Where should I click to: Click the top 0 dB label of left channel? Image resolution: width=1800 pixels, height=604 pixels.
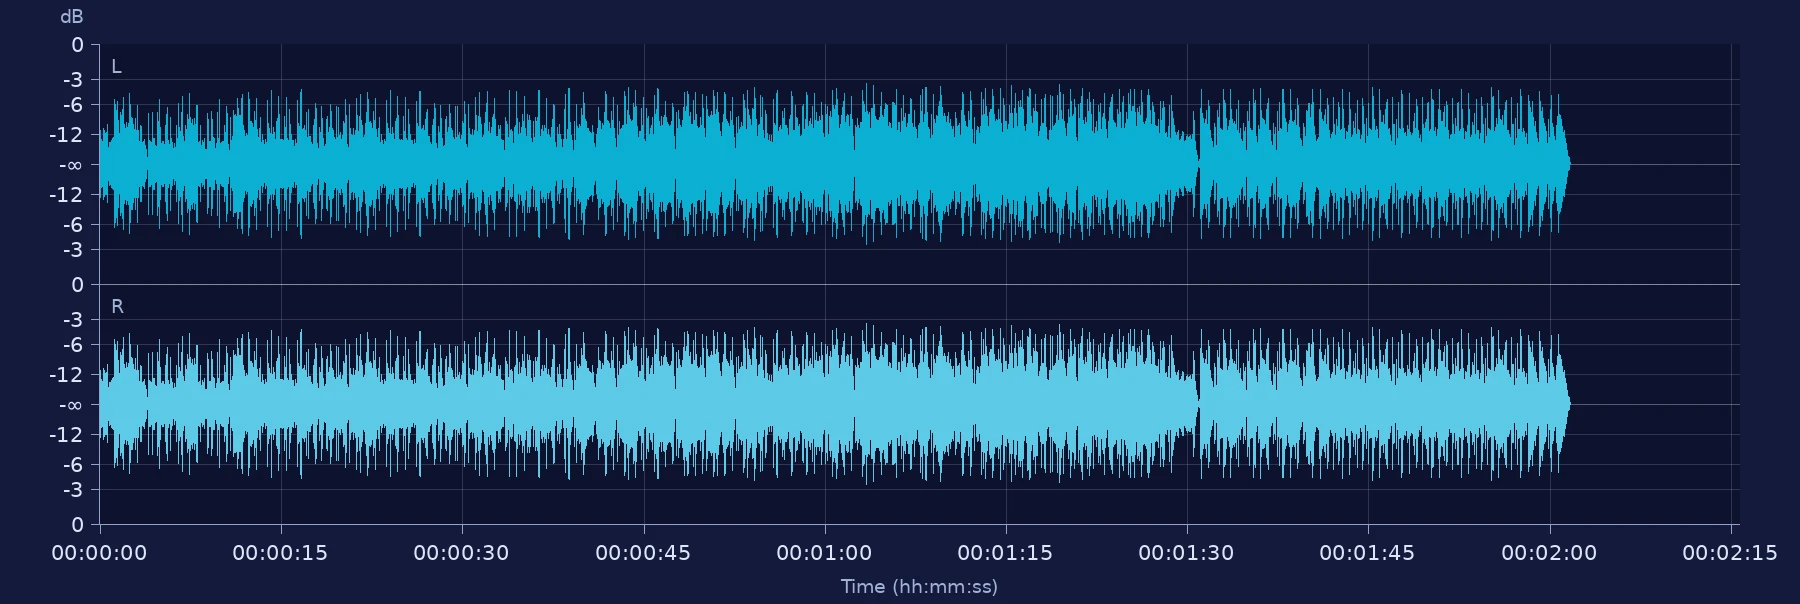point(77,45)
